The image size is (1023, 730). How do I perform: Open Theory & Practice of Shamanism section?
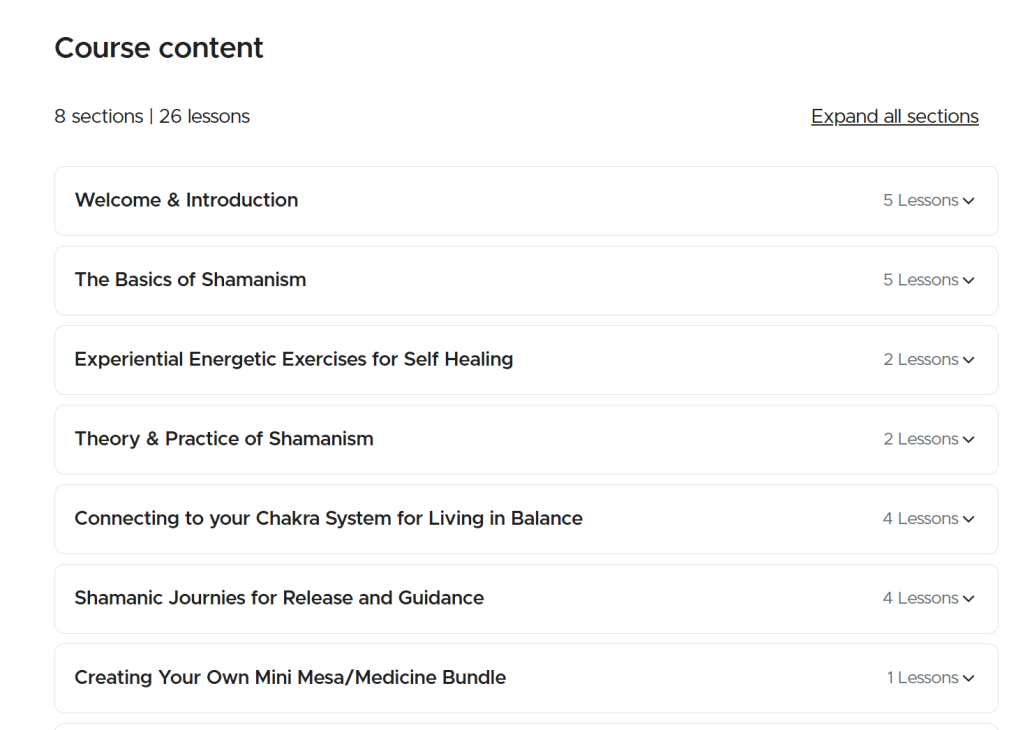(x=224, y=439)
